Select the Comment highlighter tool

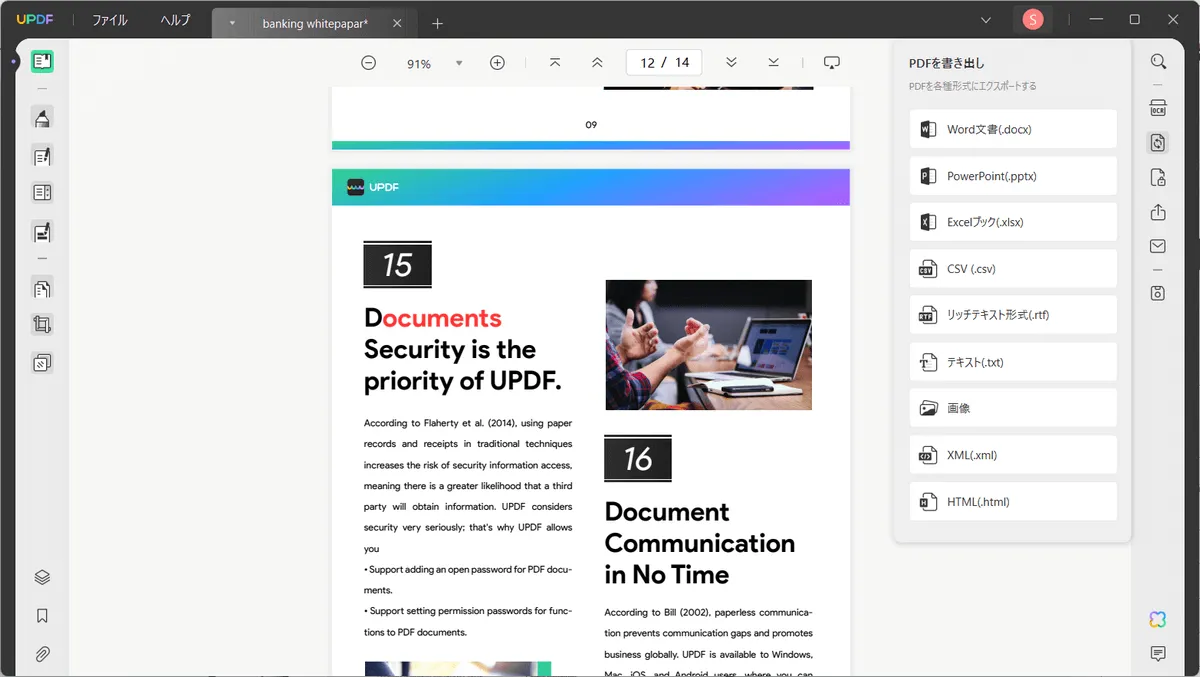click(42, 118)
